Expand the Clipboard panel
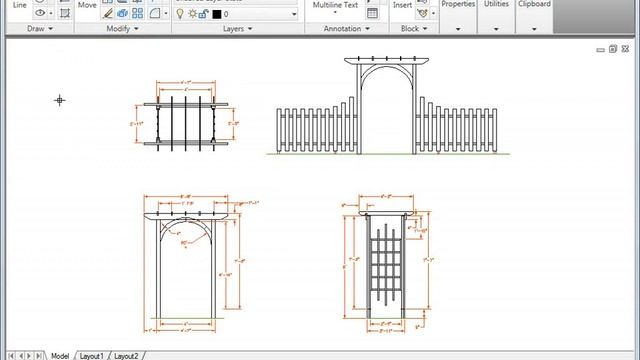The image size is (640, 360). [x=534, y=29]
